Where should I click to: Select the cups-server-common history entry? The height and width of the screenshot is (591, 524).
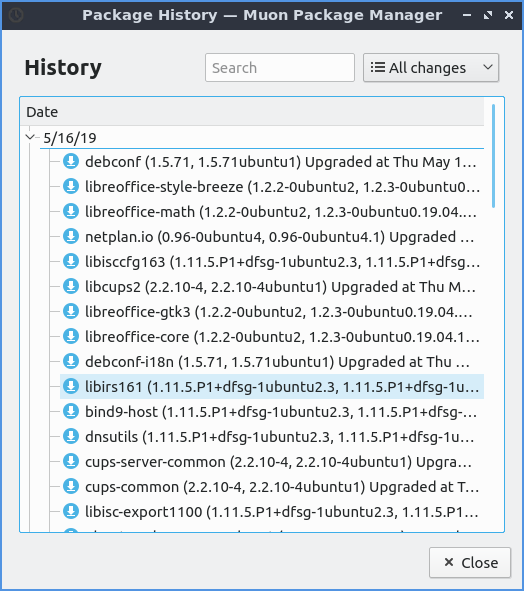click(272, 462)
